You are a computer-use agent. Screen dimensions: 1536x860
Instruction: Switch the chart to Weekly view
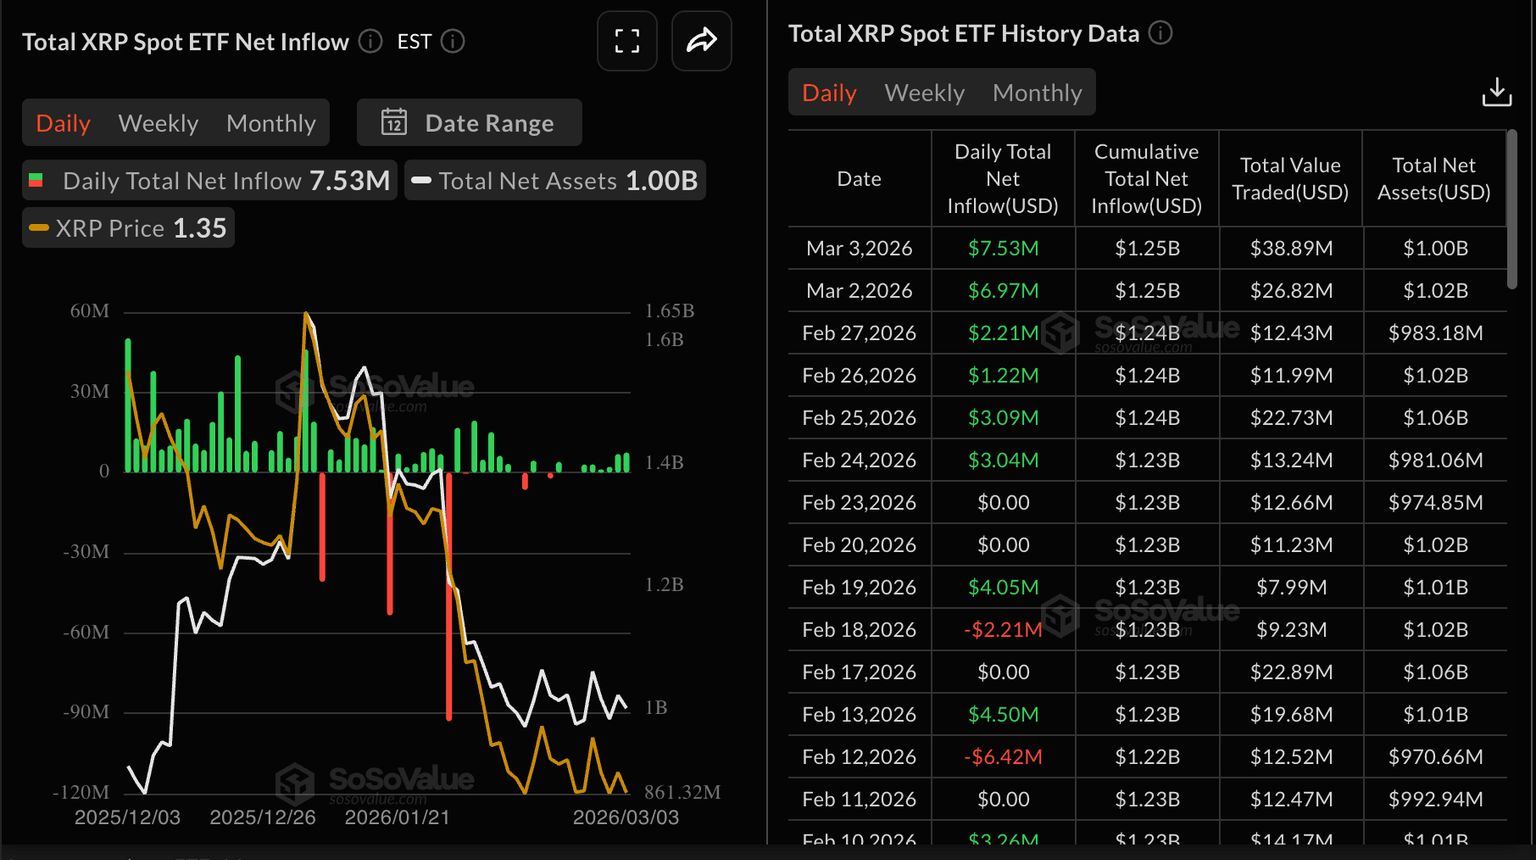pos(158,122)
